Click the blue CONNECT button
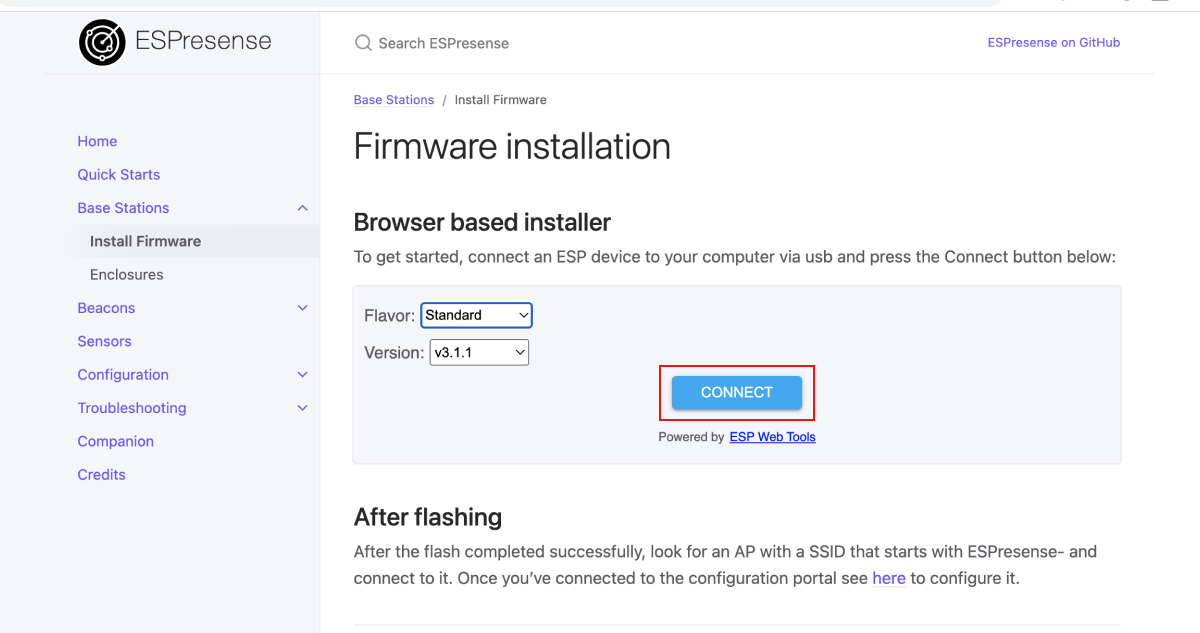The image size is (1200, 633). coord(737,392)
